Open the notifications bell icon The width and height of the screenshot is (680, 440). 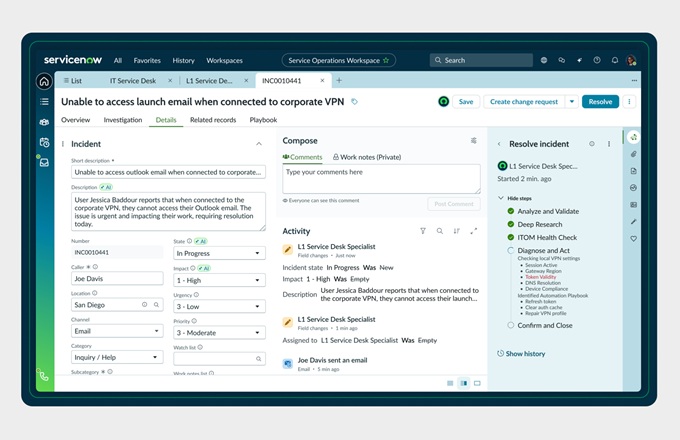pyautogui.click(x=615, y=60)
